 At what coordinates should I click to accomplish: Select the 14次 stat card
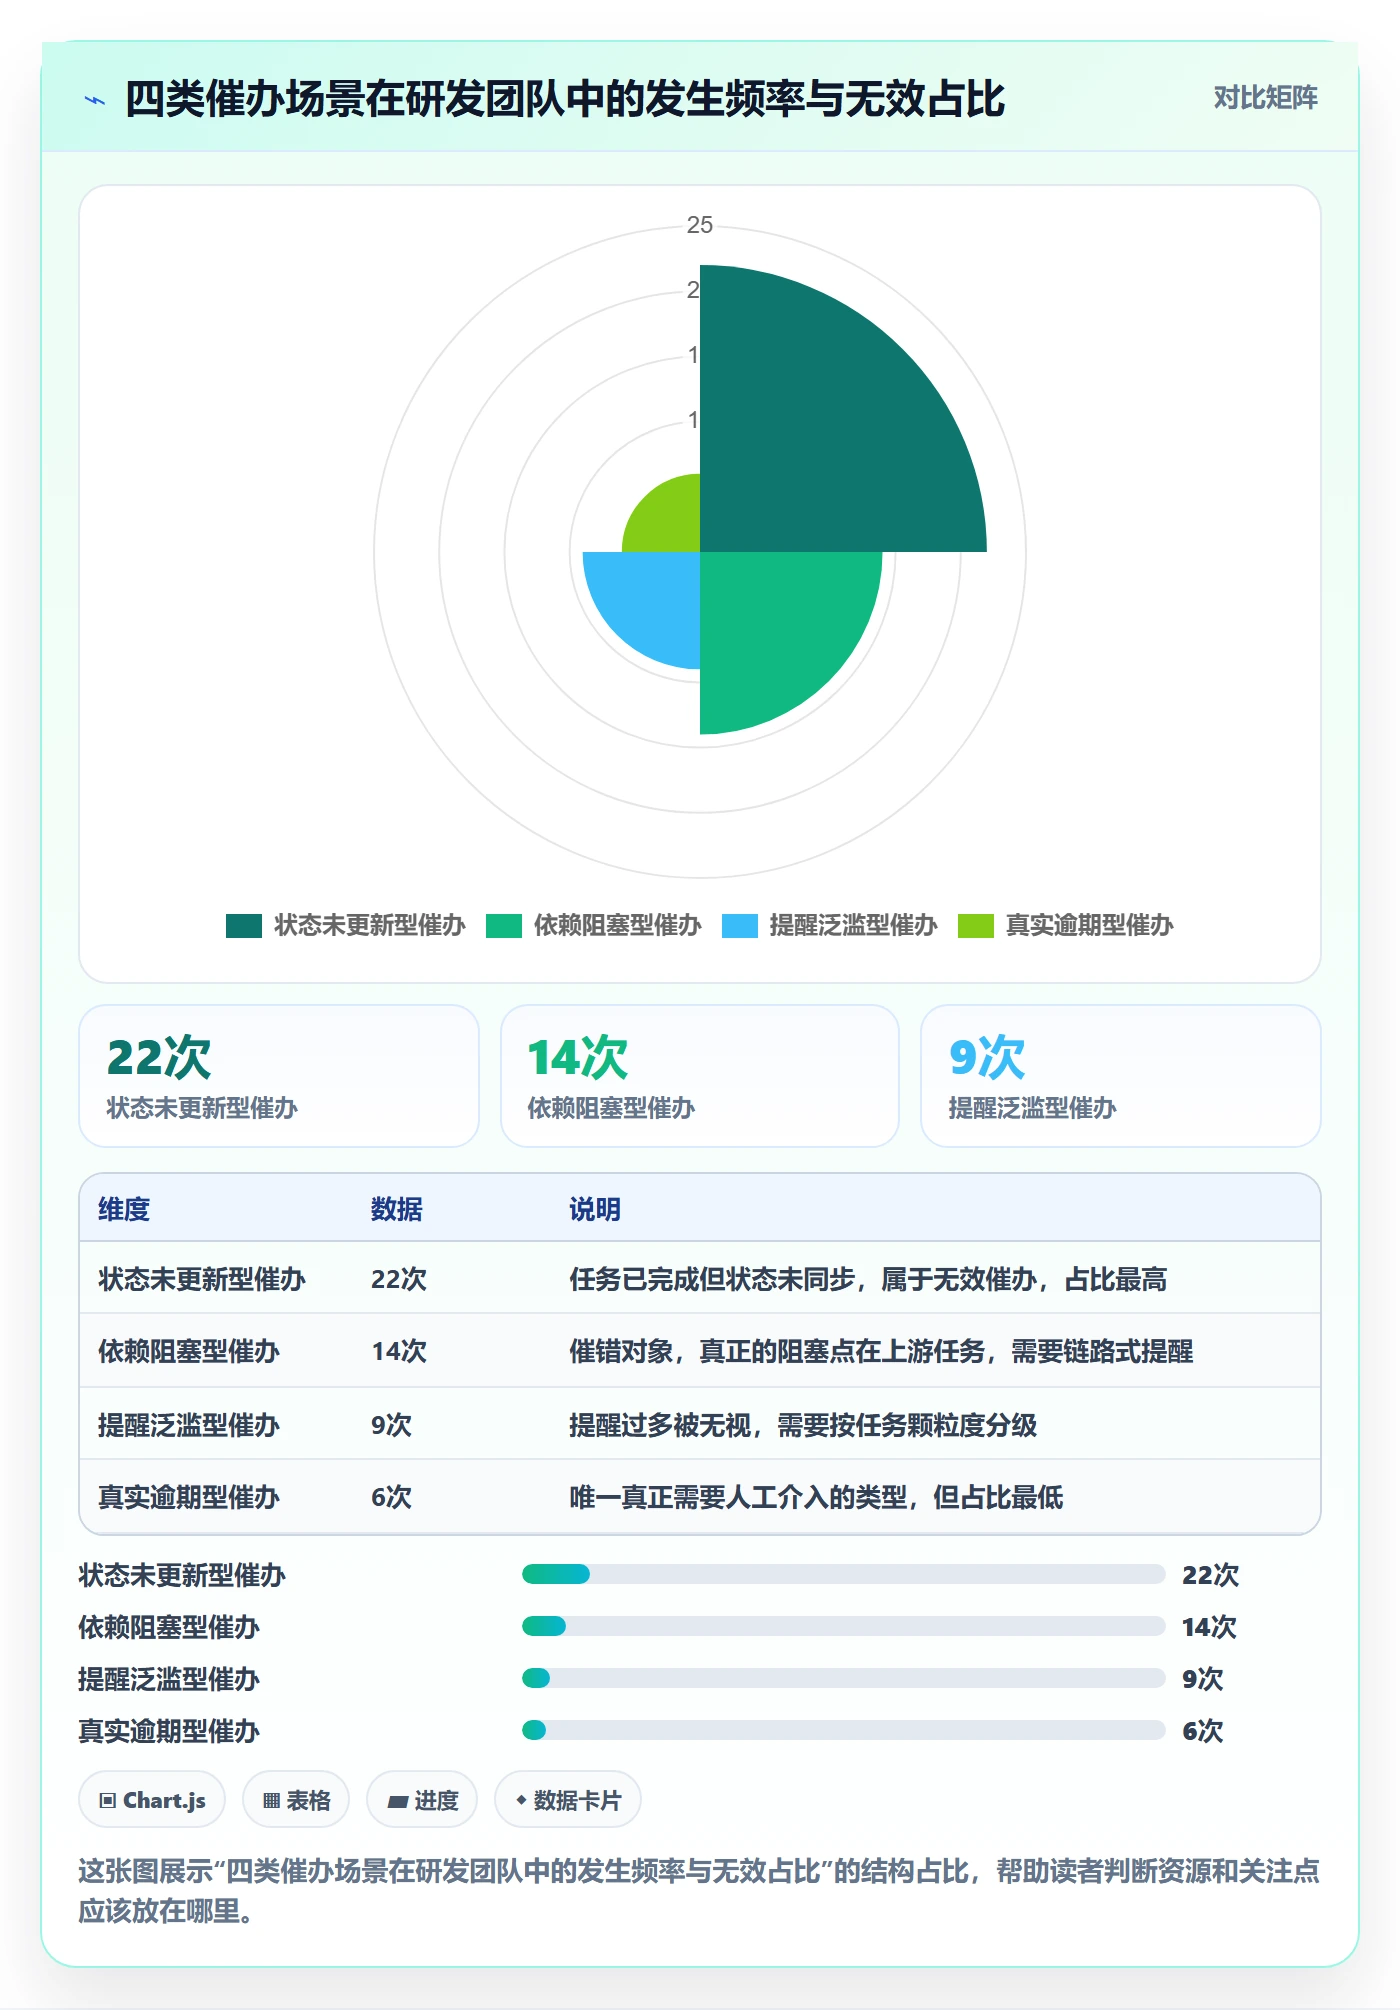(x=700, y=1076)
